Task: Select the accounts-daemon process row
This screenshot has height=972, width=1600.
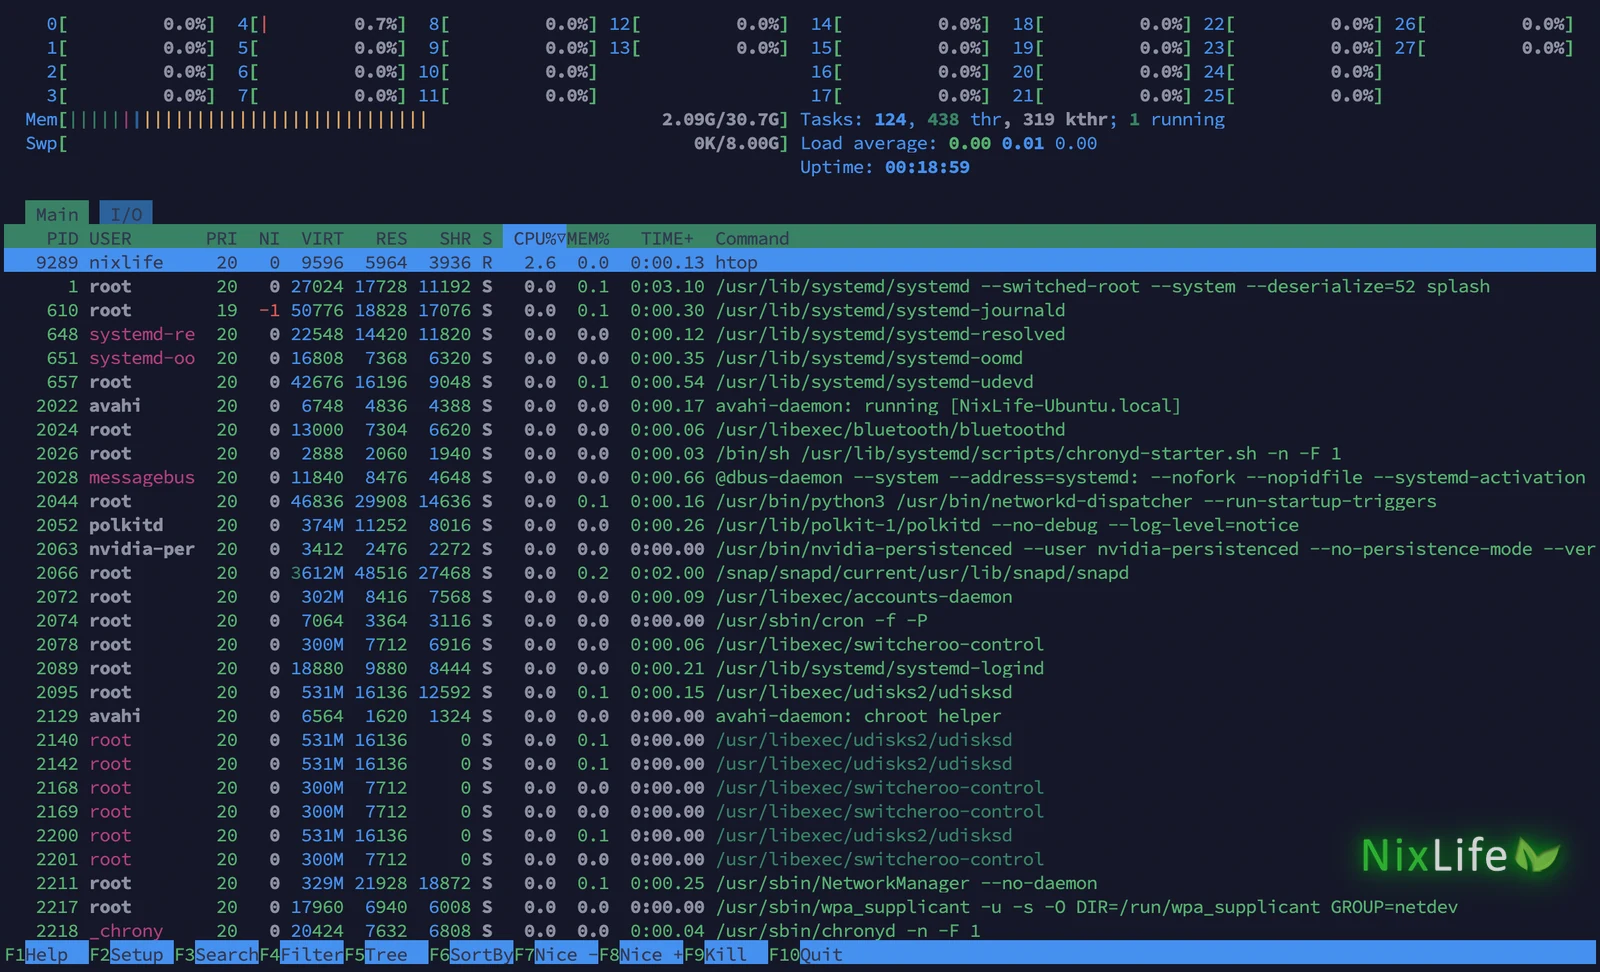Action: 800,597
